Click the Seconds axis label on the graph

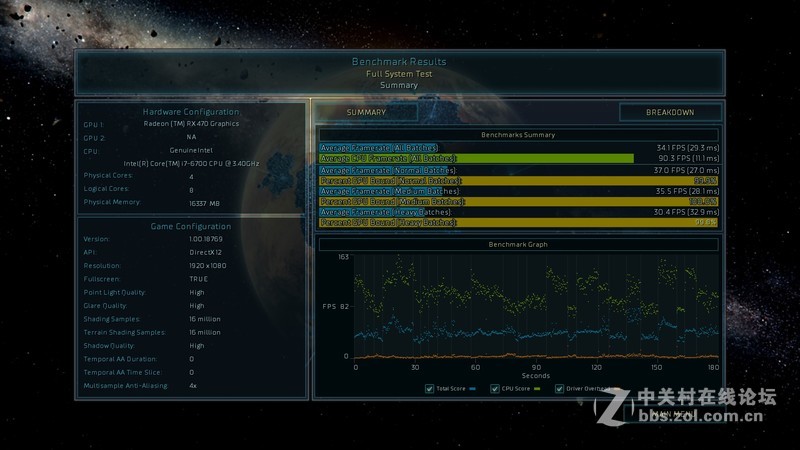pyautogui.click(x=536, y=376)
